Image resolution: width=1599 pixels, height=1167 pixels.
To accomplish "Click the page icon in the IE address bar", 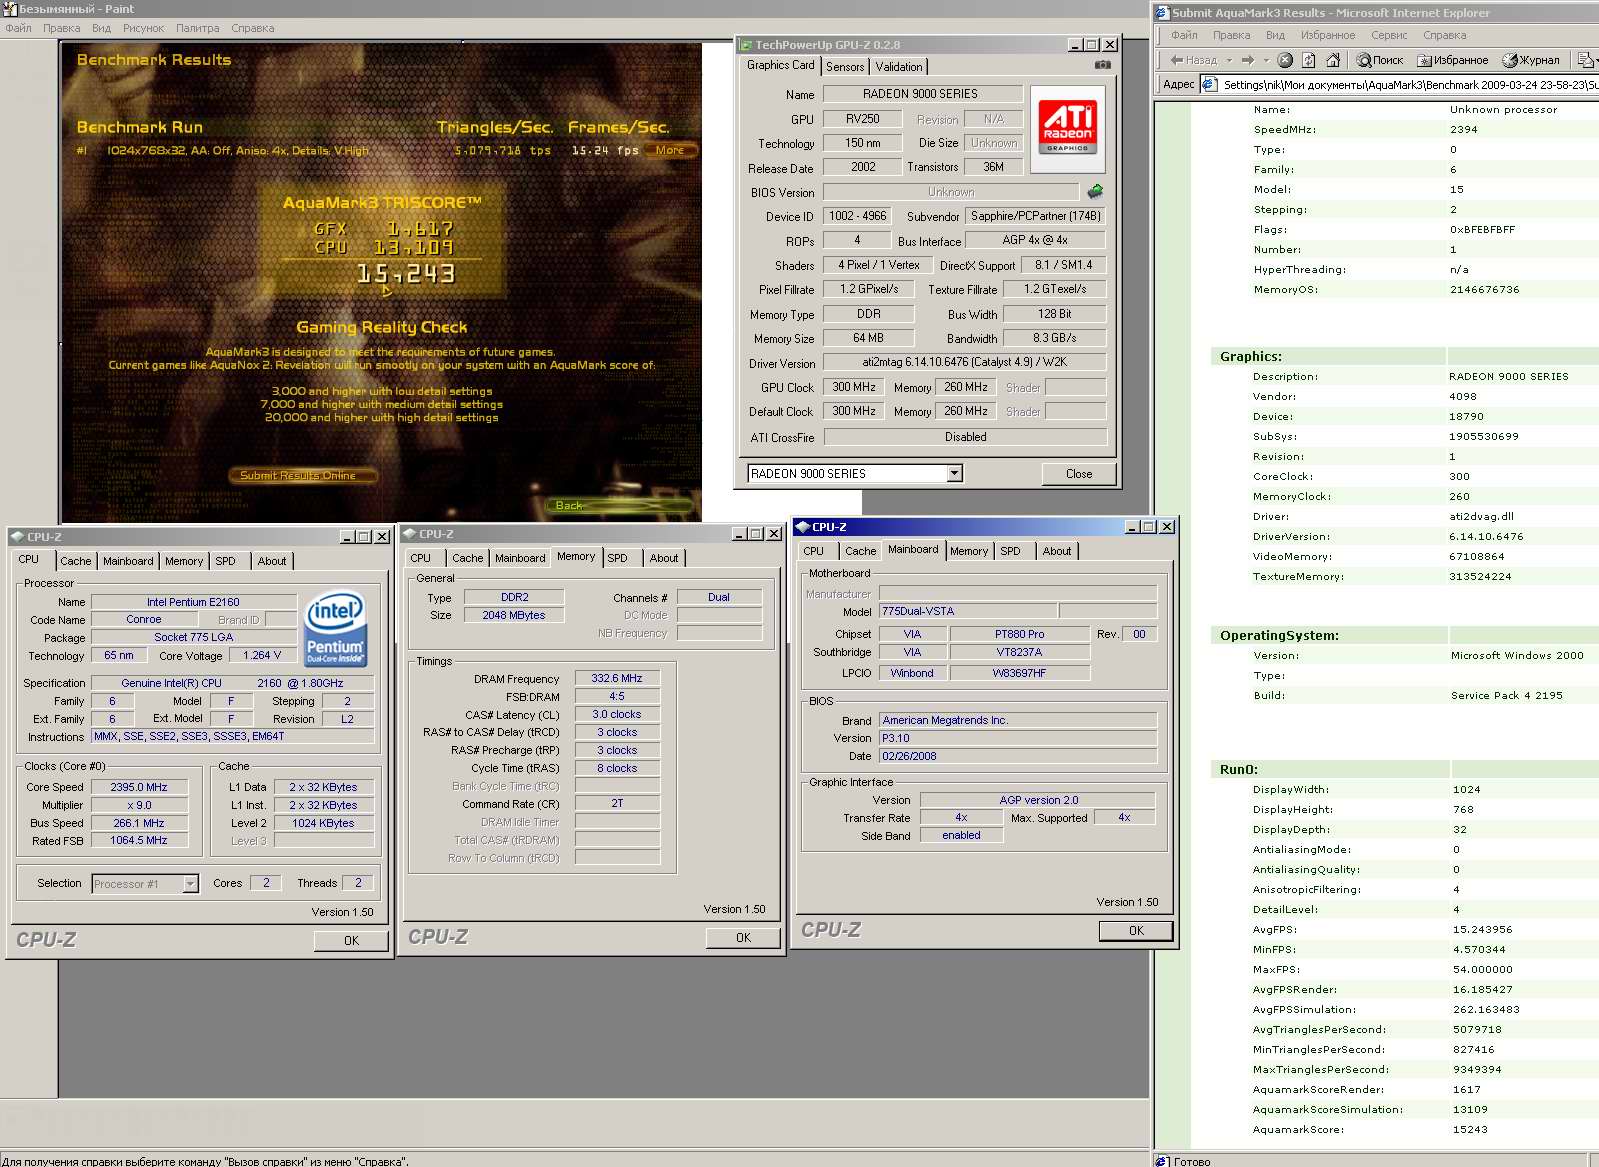I will pos(1209,84).
